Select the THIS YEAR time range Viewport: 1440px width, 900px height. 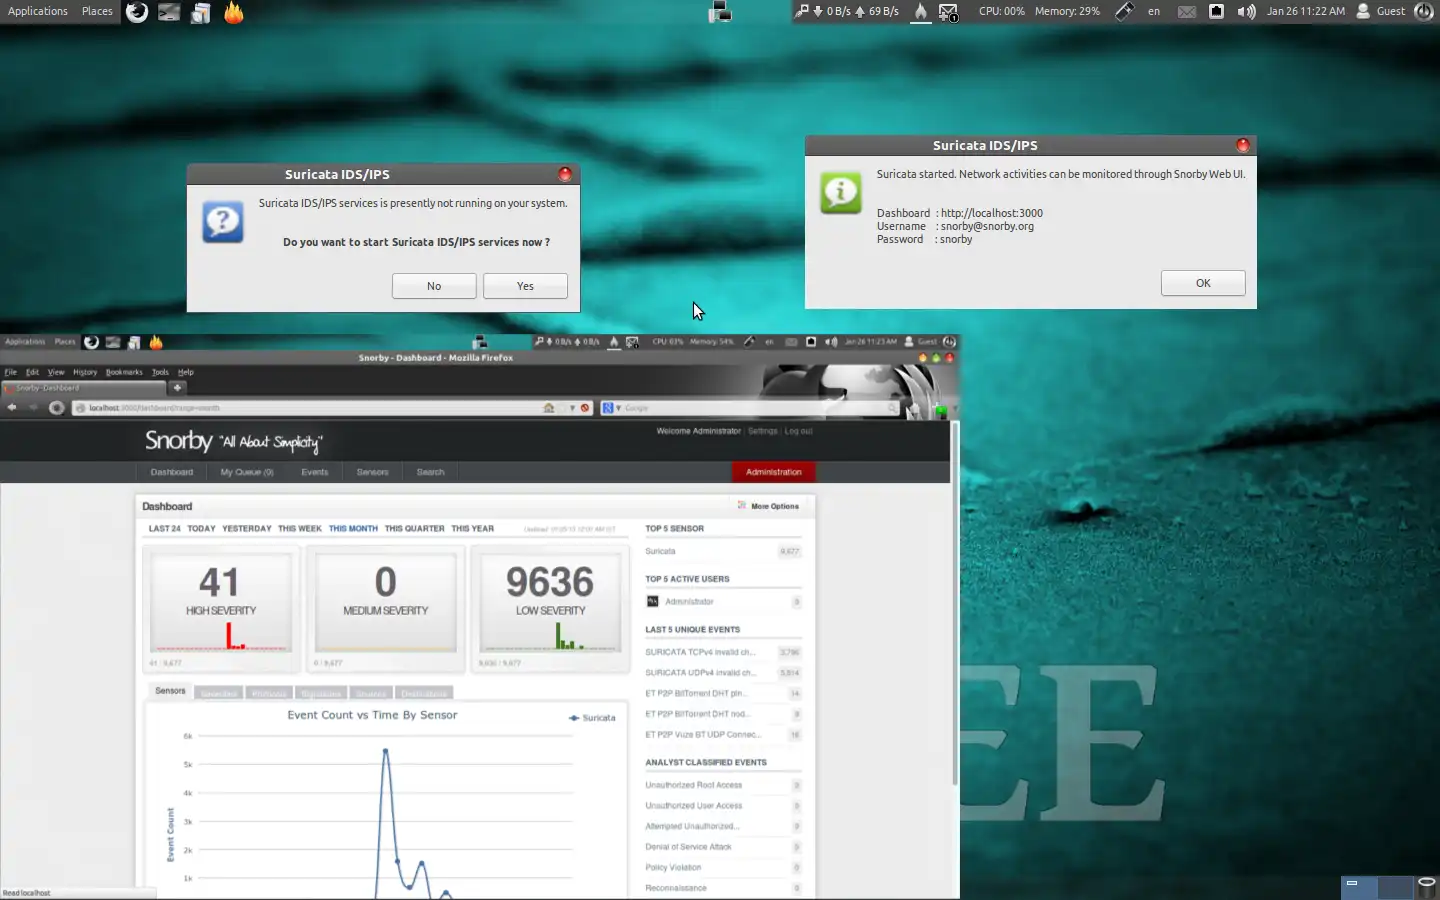pos(473,529)
